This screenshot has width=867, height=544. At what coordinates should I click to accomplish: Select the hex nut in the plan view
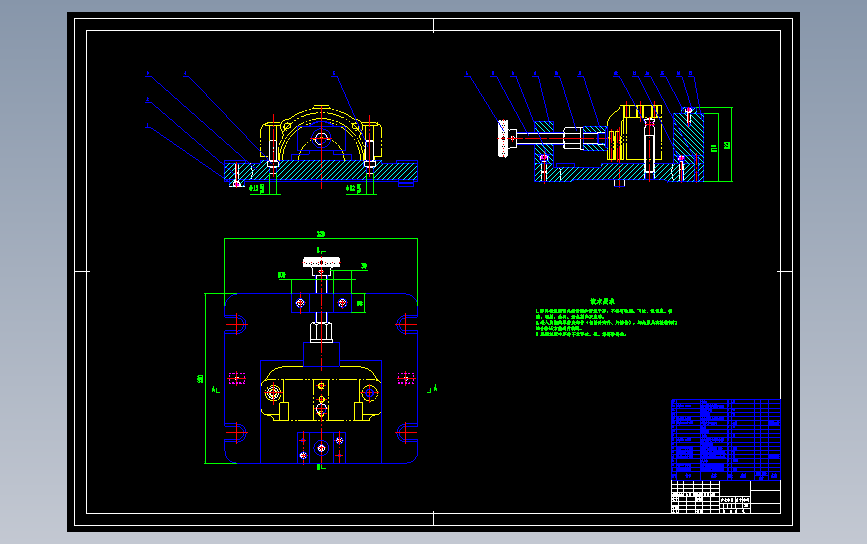pos(321,333)
